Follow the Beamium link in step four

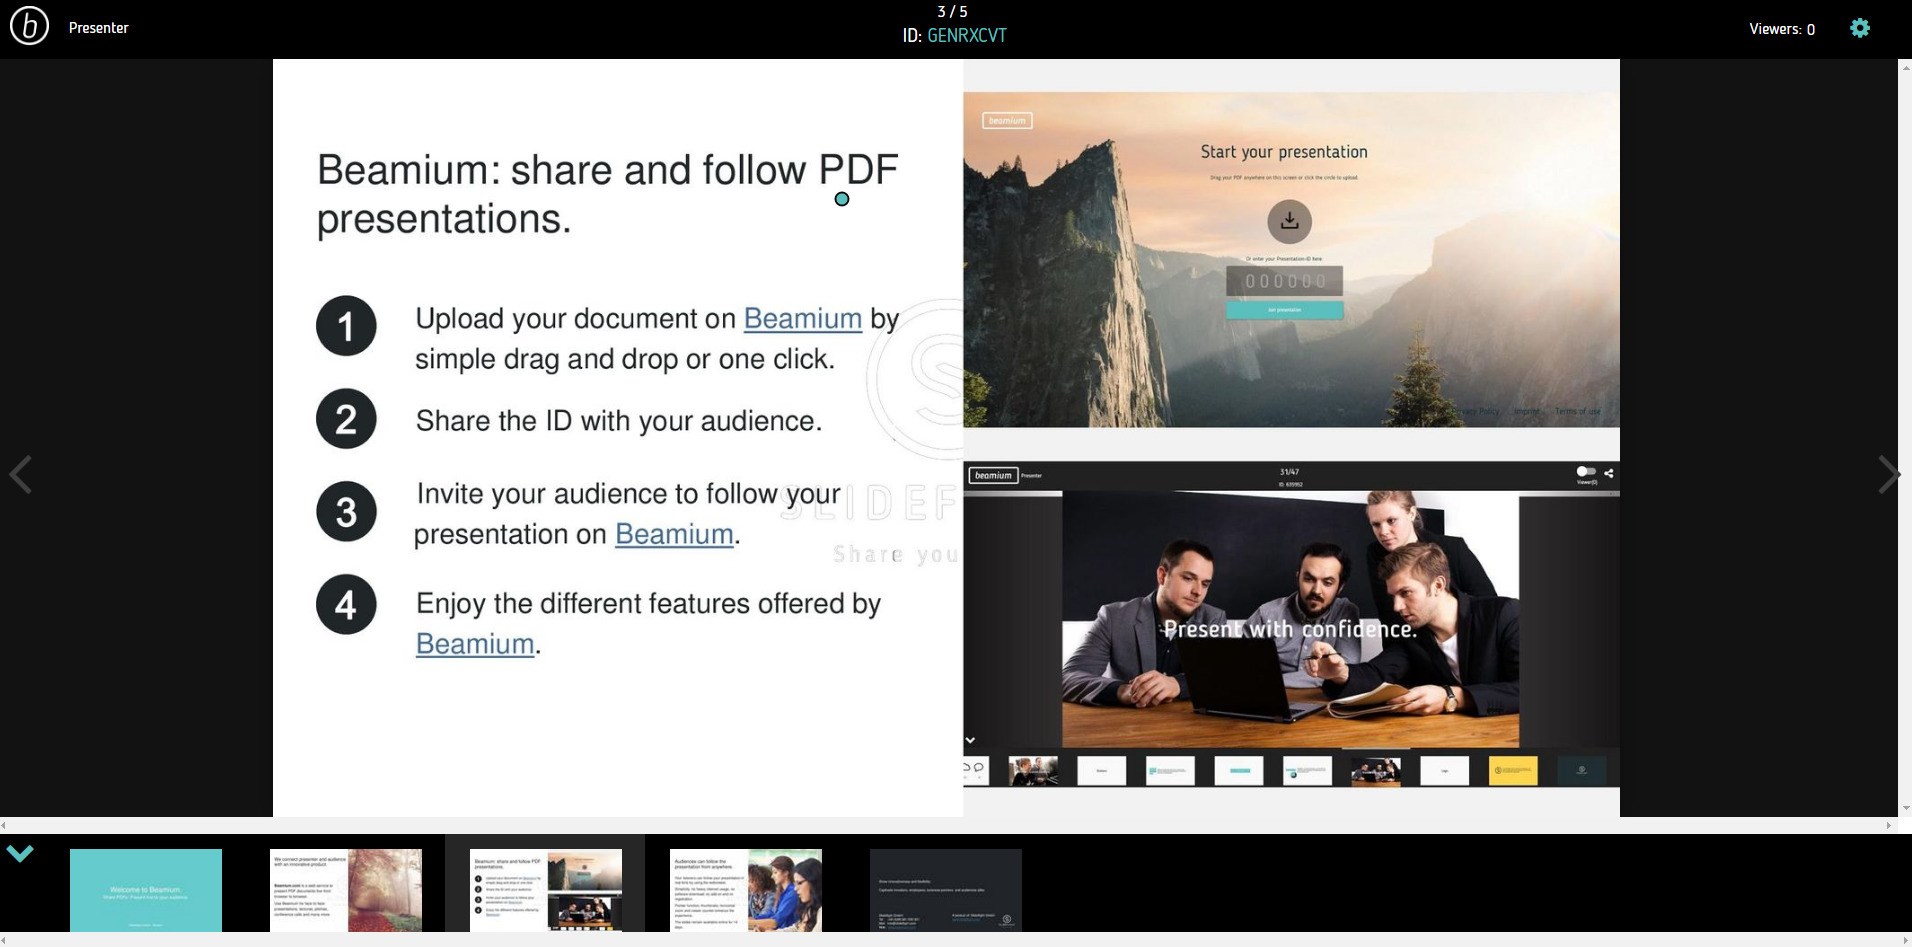click(x=475, y=644)
